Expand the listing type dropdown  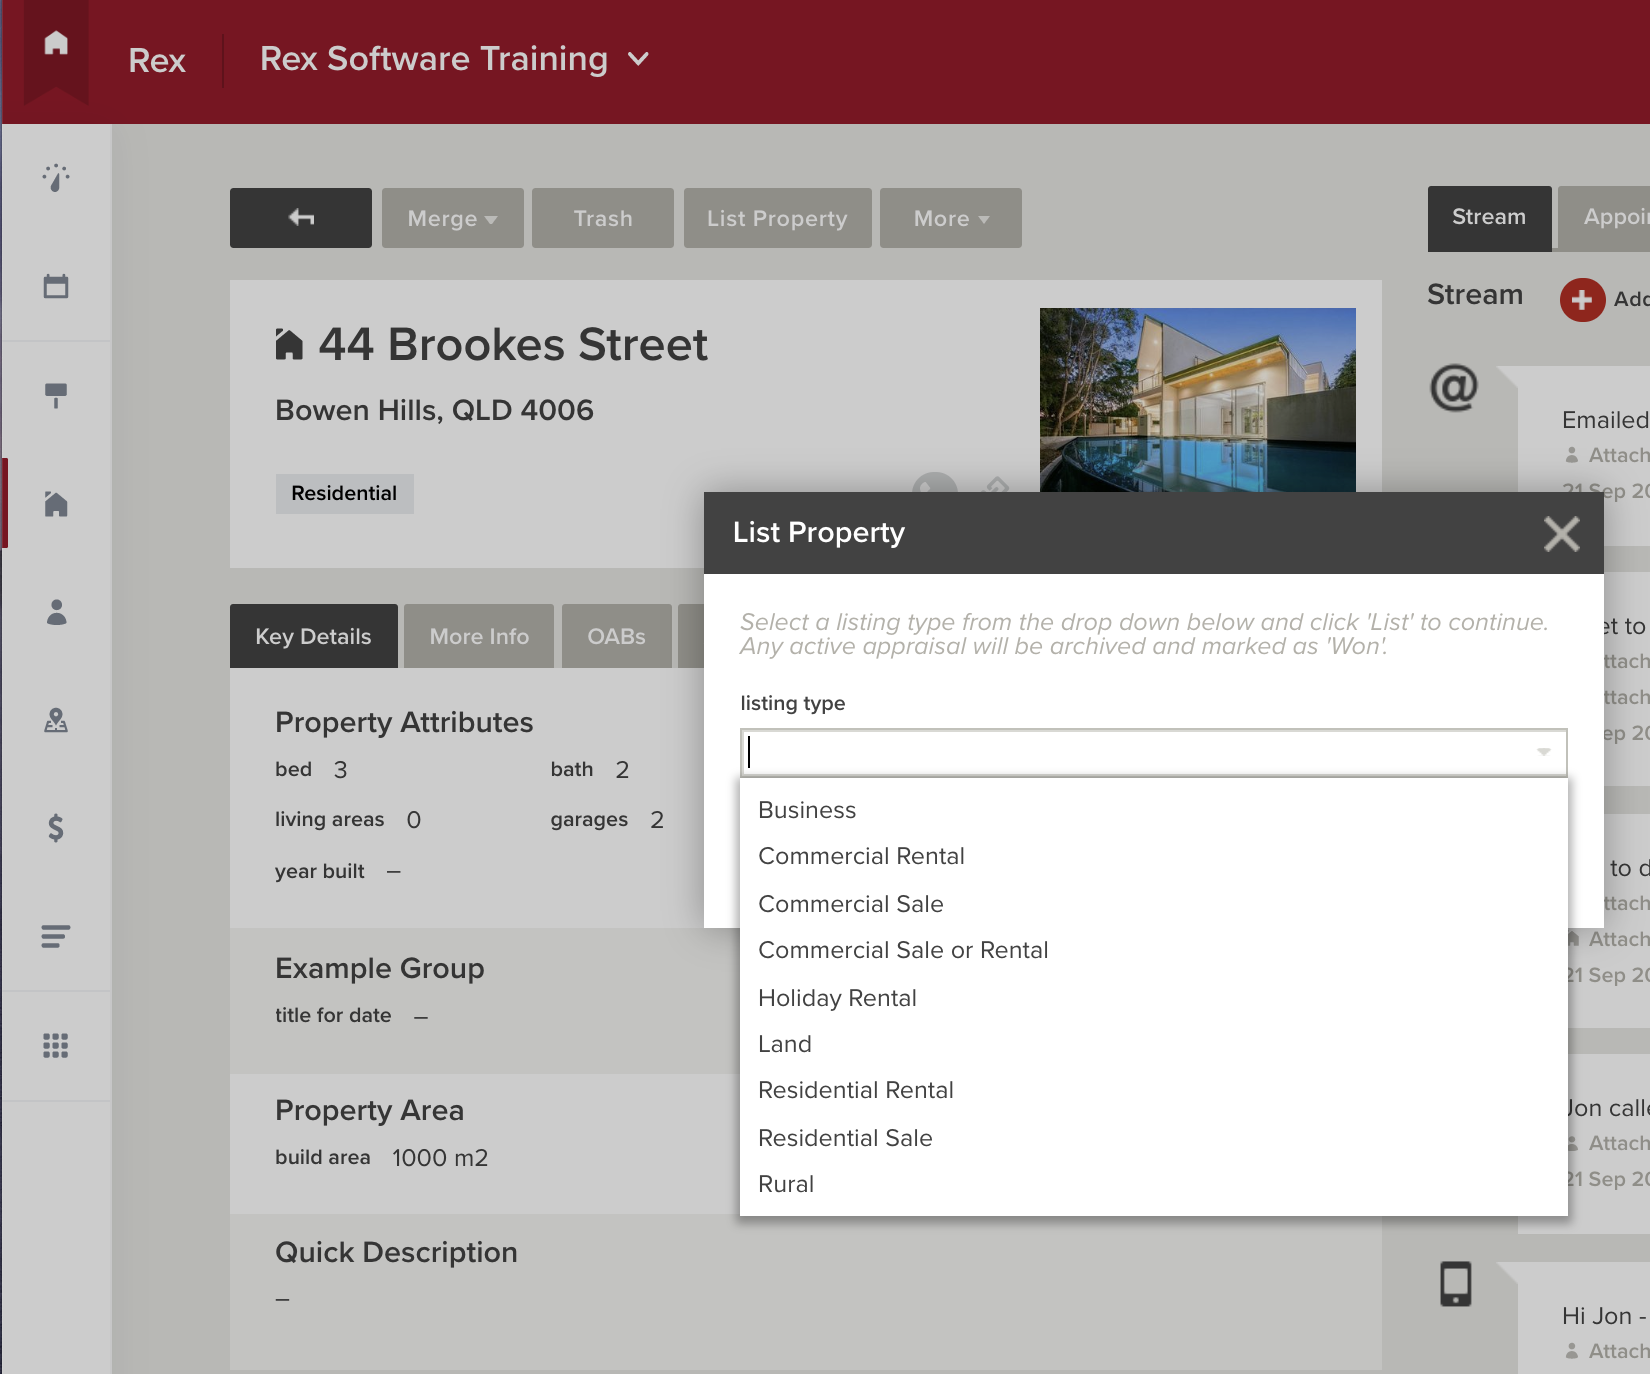click(1152, 753)
